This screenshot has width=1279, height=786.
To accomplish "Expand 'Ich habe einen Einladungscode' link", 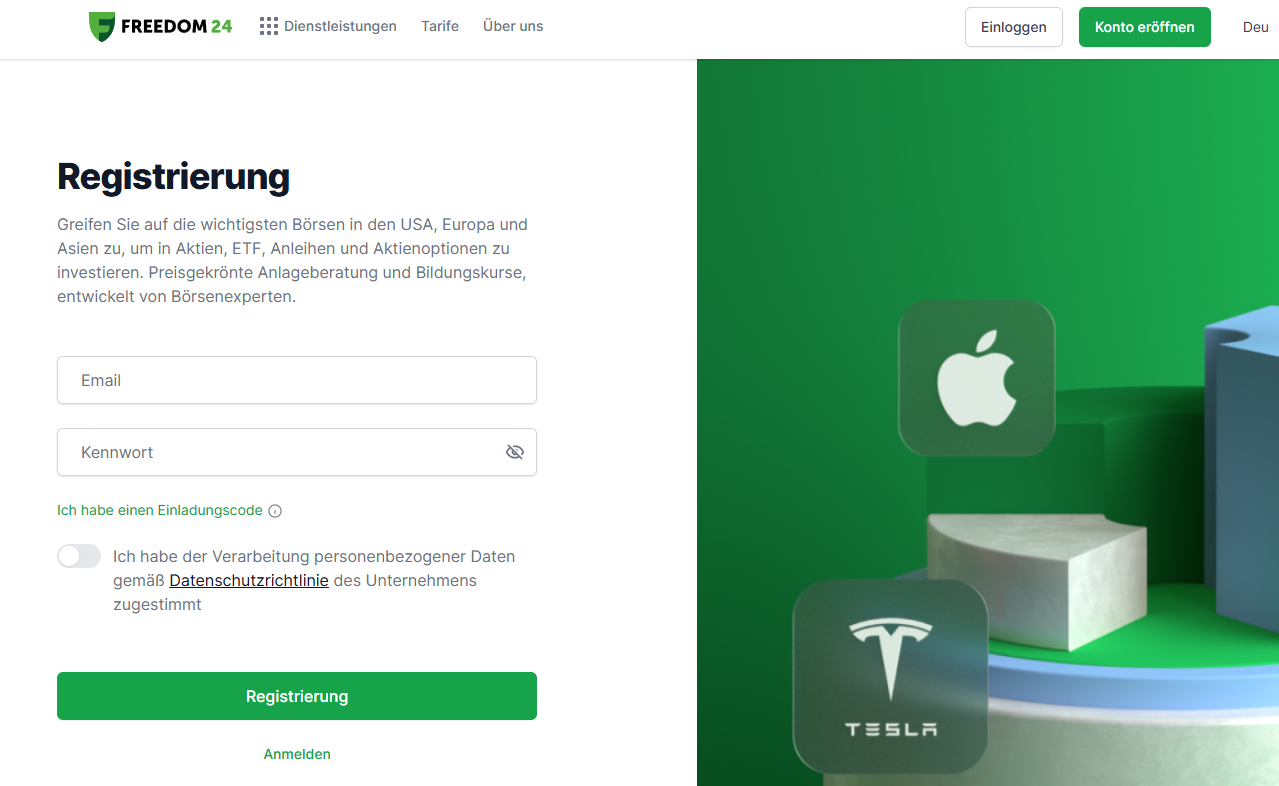I will [160, 510].
